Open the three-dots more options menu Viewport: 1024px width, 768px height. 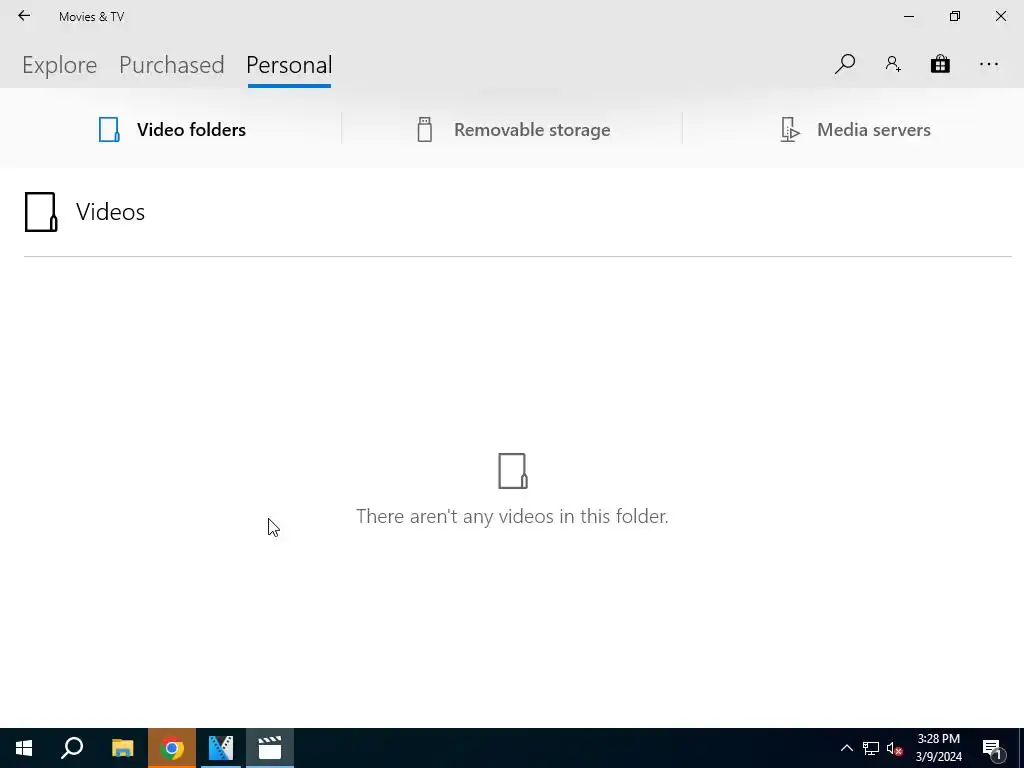coord(989,64)
